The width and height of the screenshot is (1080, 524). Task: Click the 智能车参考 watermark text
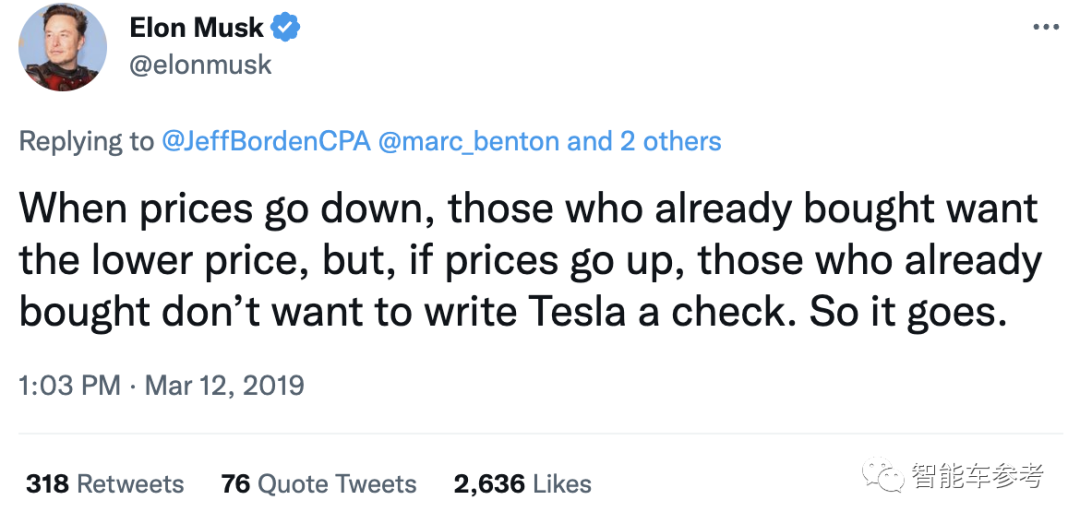pyautogui.click(x=976, y=477)
